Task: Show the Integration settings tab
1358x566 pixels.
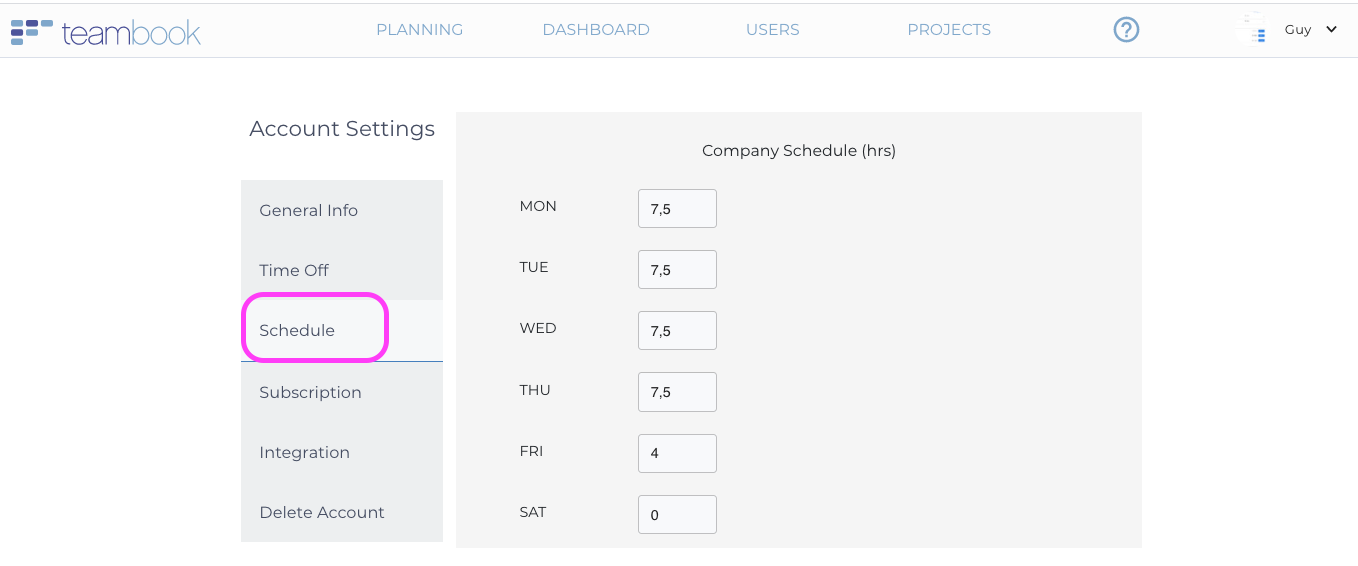Action: coord(304,452)
